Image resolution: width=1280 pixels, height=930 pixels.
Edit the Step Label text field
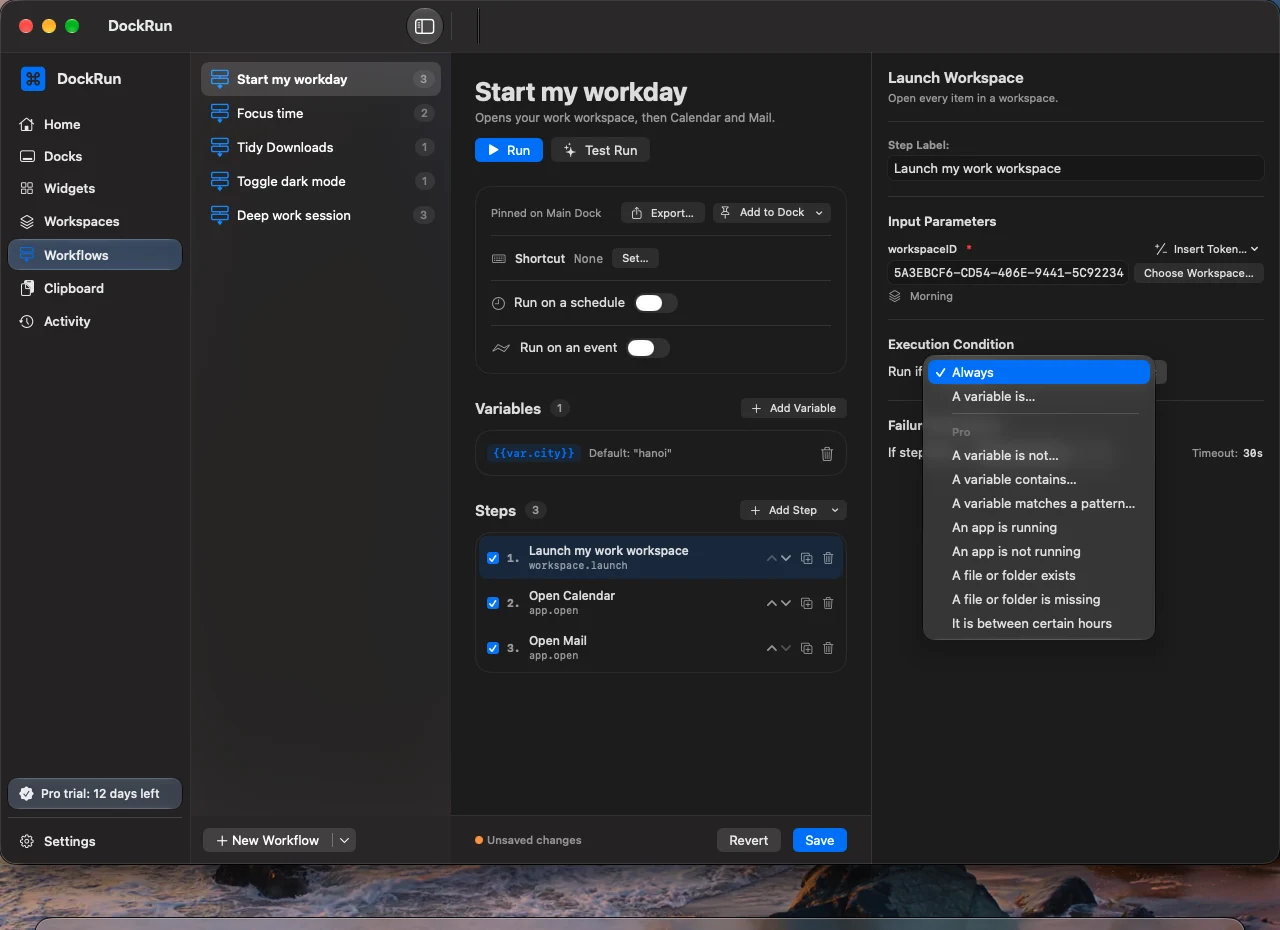1076,168
